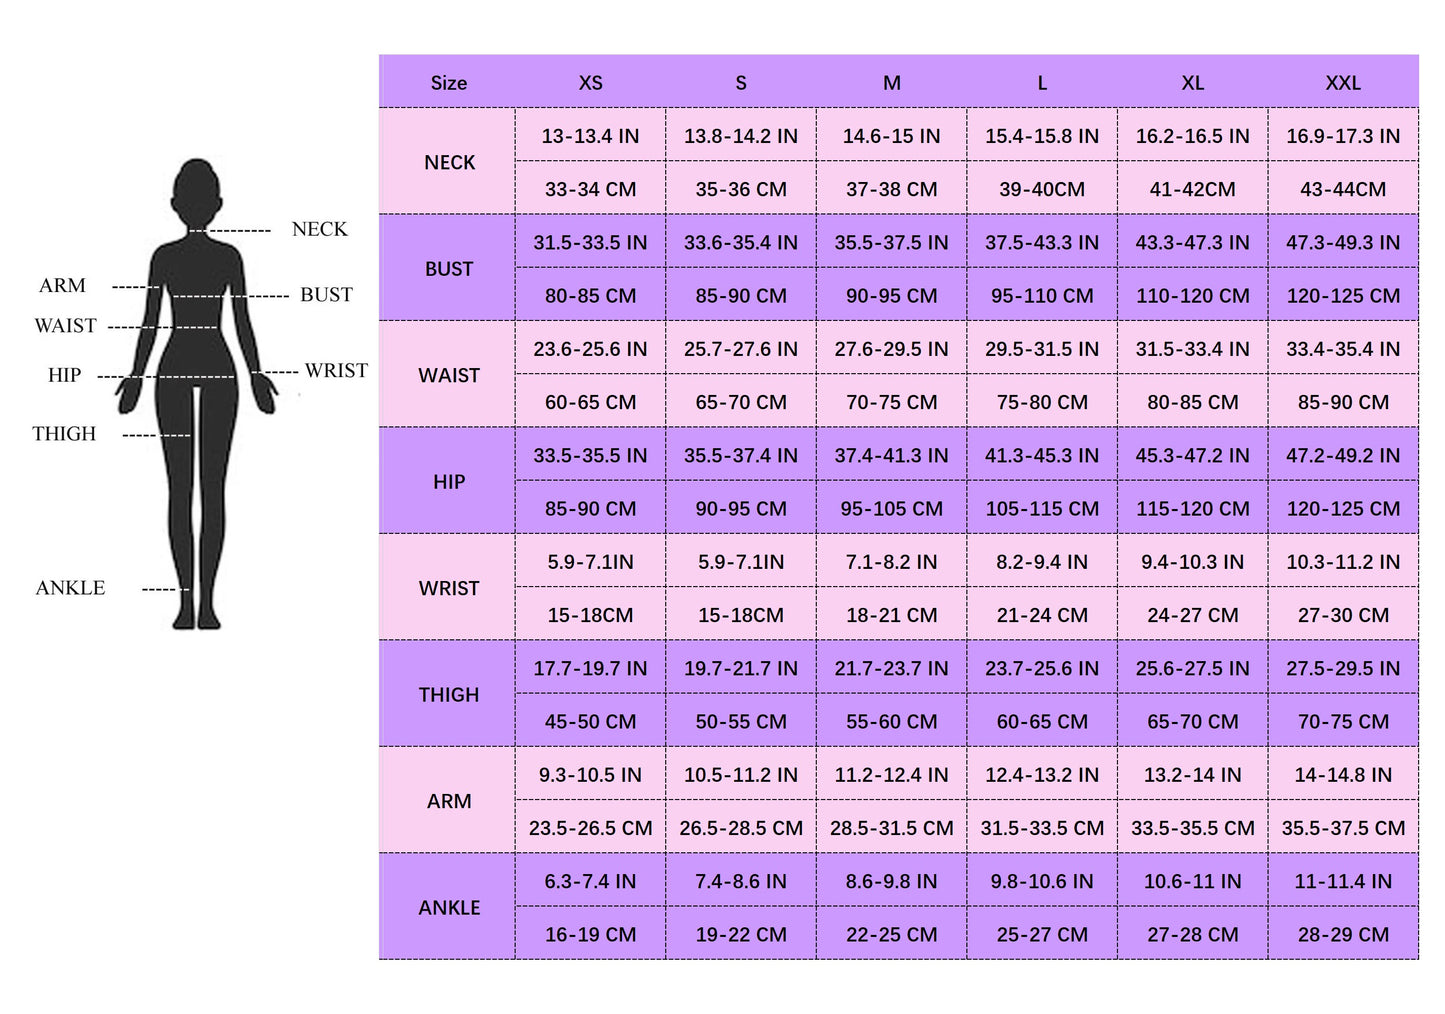Click the M size column header
The width and height of the screenshot is (1445, 1014).
coord(891,83)
